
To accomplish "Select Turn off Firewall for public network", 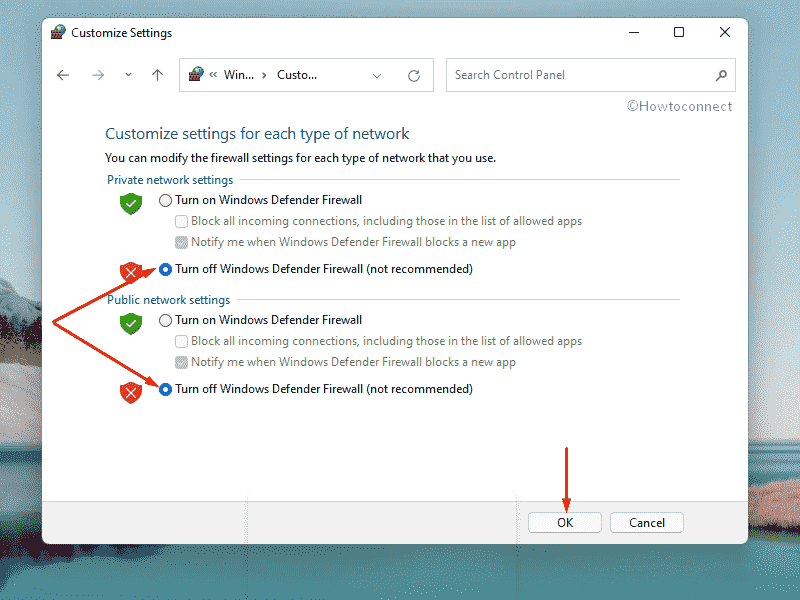I will point(165,389).
